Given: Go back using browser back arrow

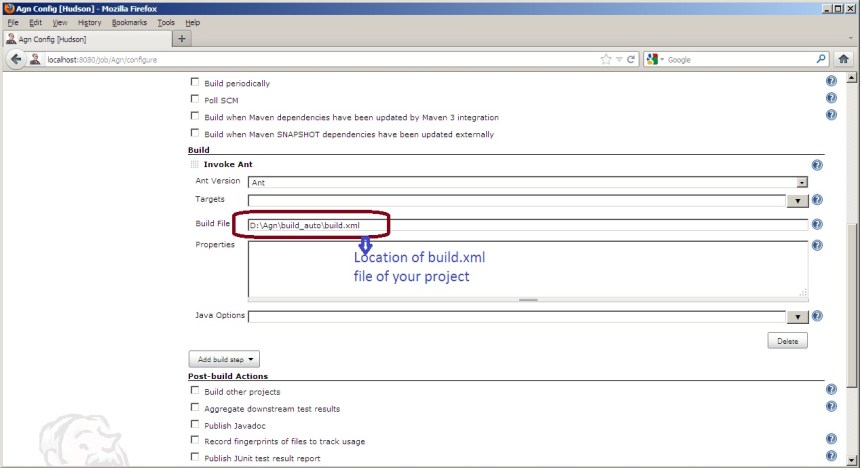Looking at the screenshot, I should pos(16,59).
